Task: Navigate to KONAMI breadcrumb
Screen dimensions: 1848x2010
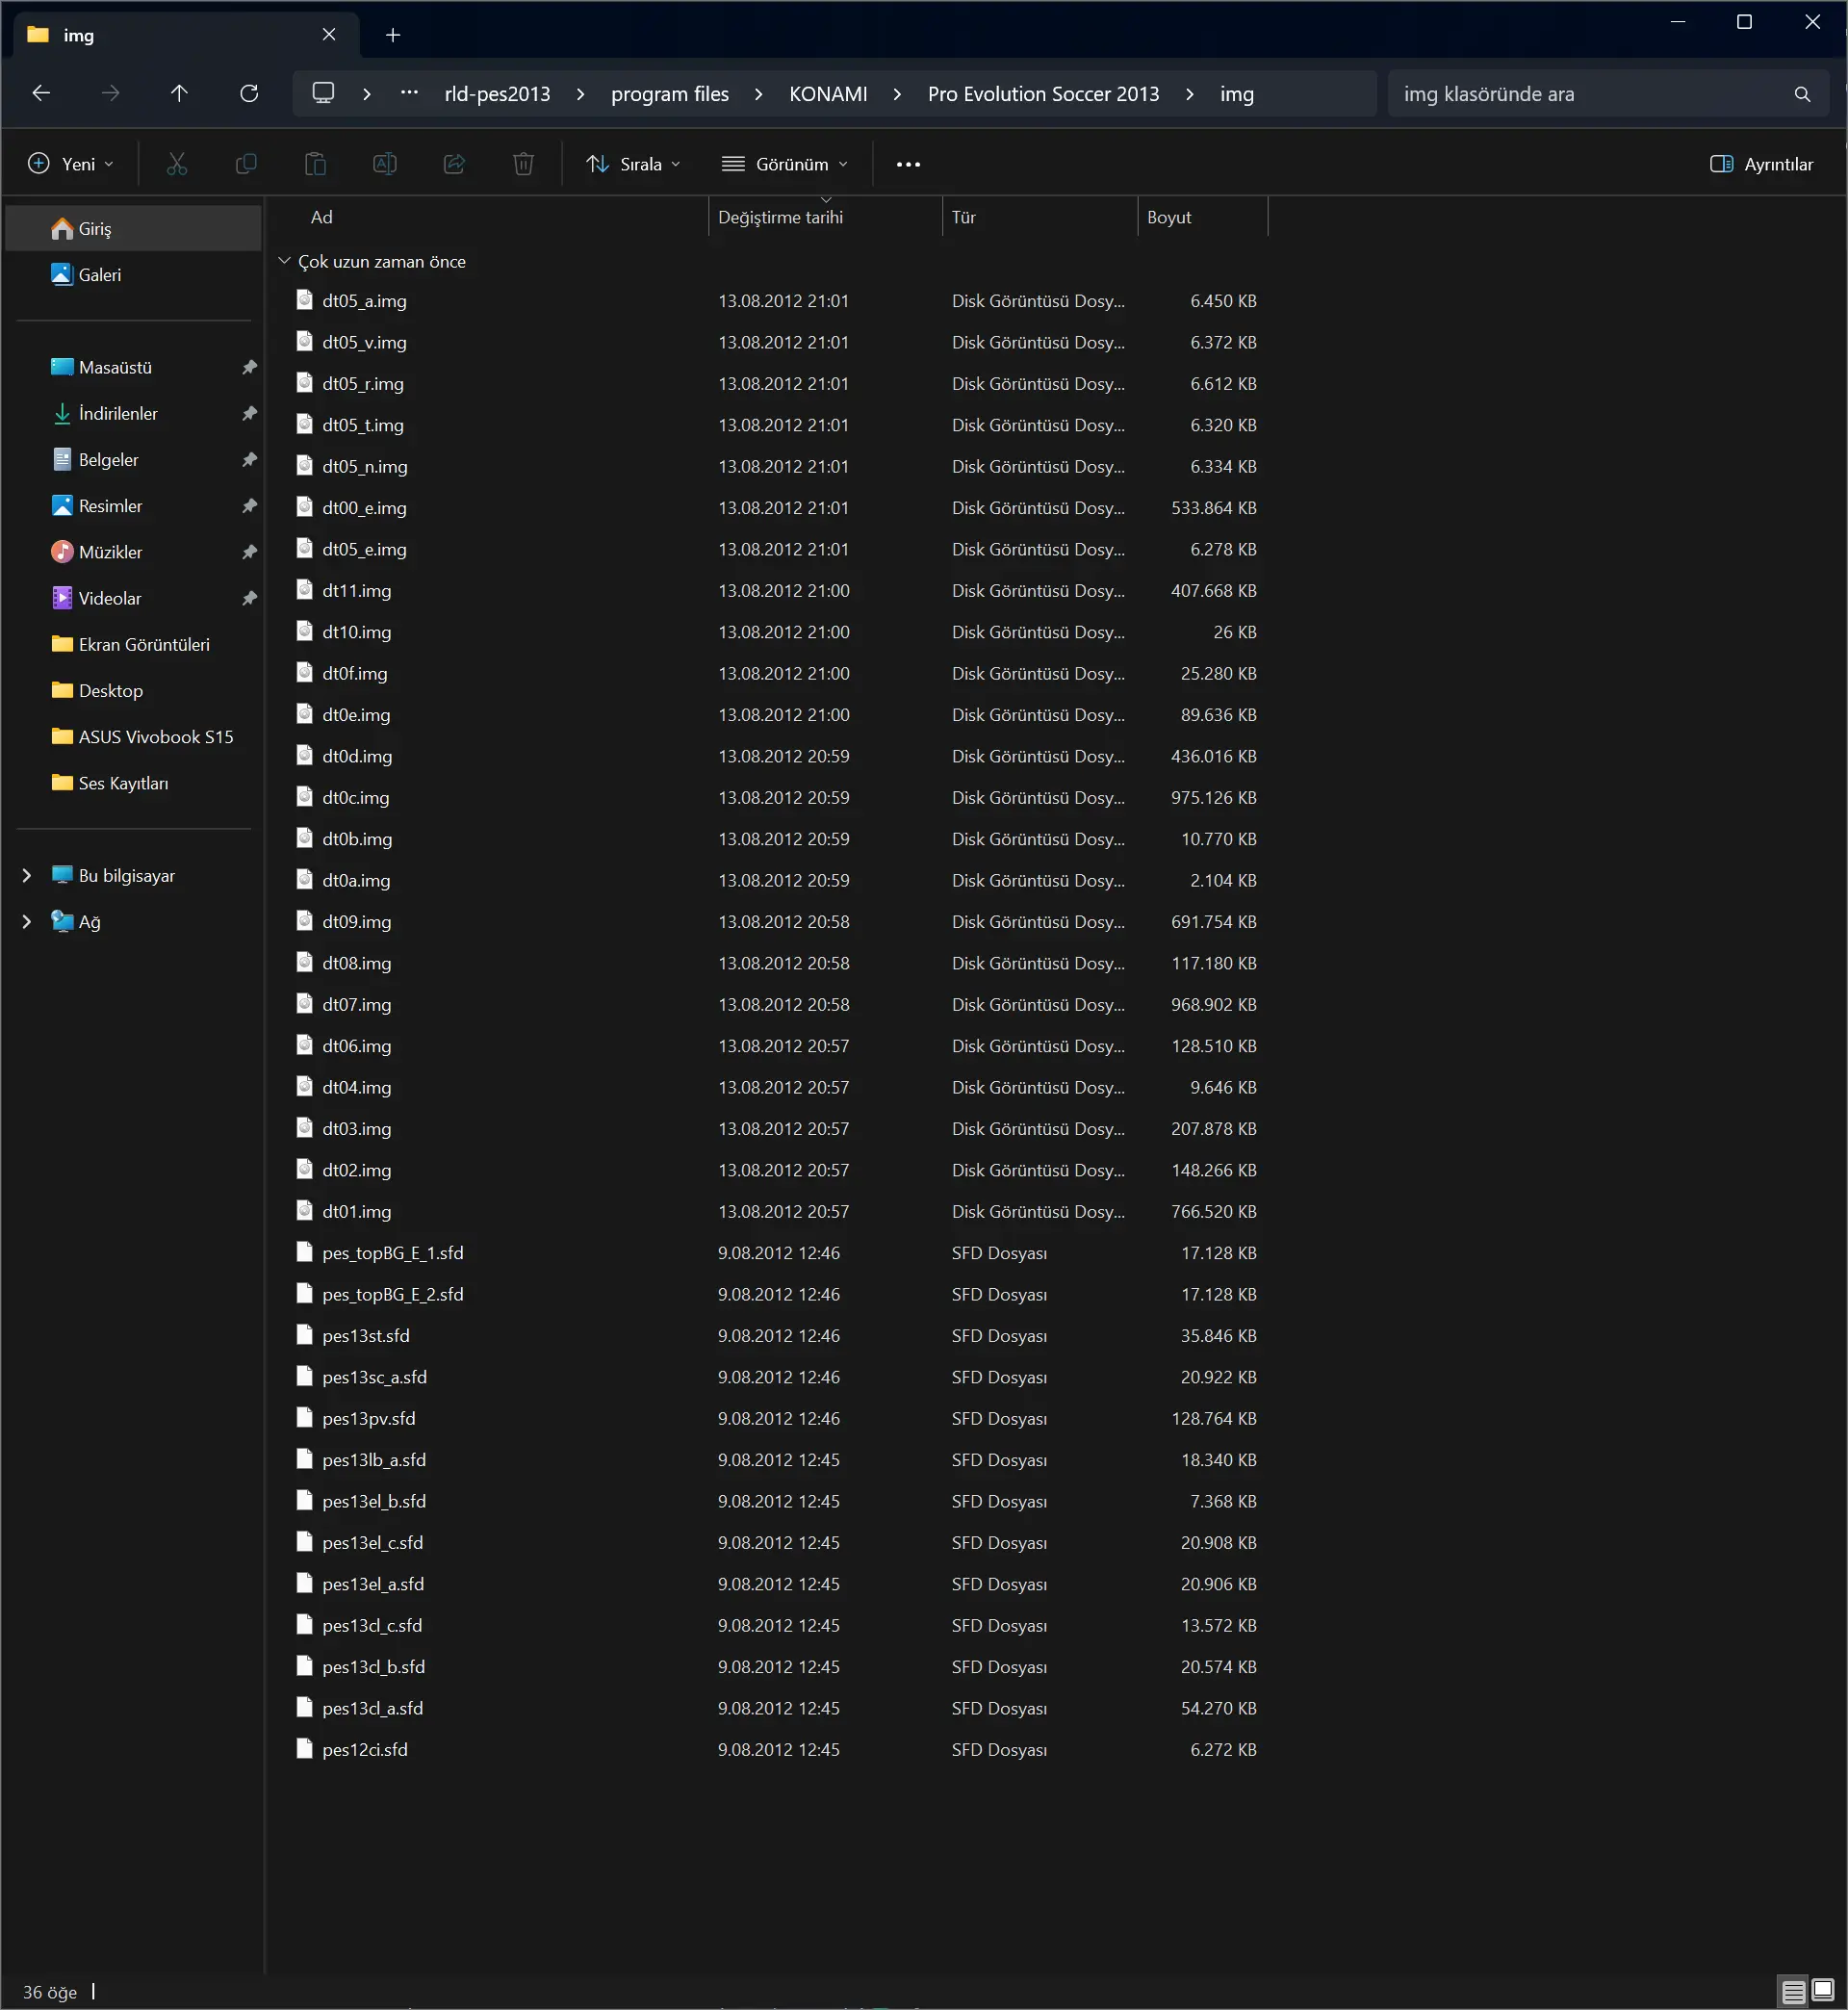Action: point(828,94)
